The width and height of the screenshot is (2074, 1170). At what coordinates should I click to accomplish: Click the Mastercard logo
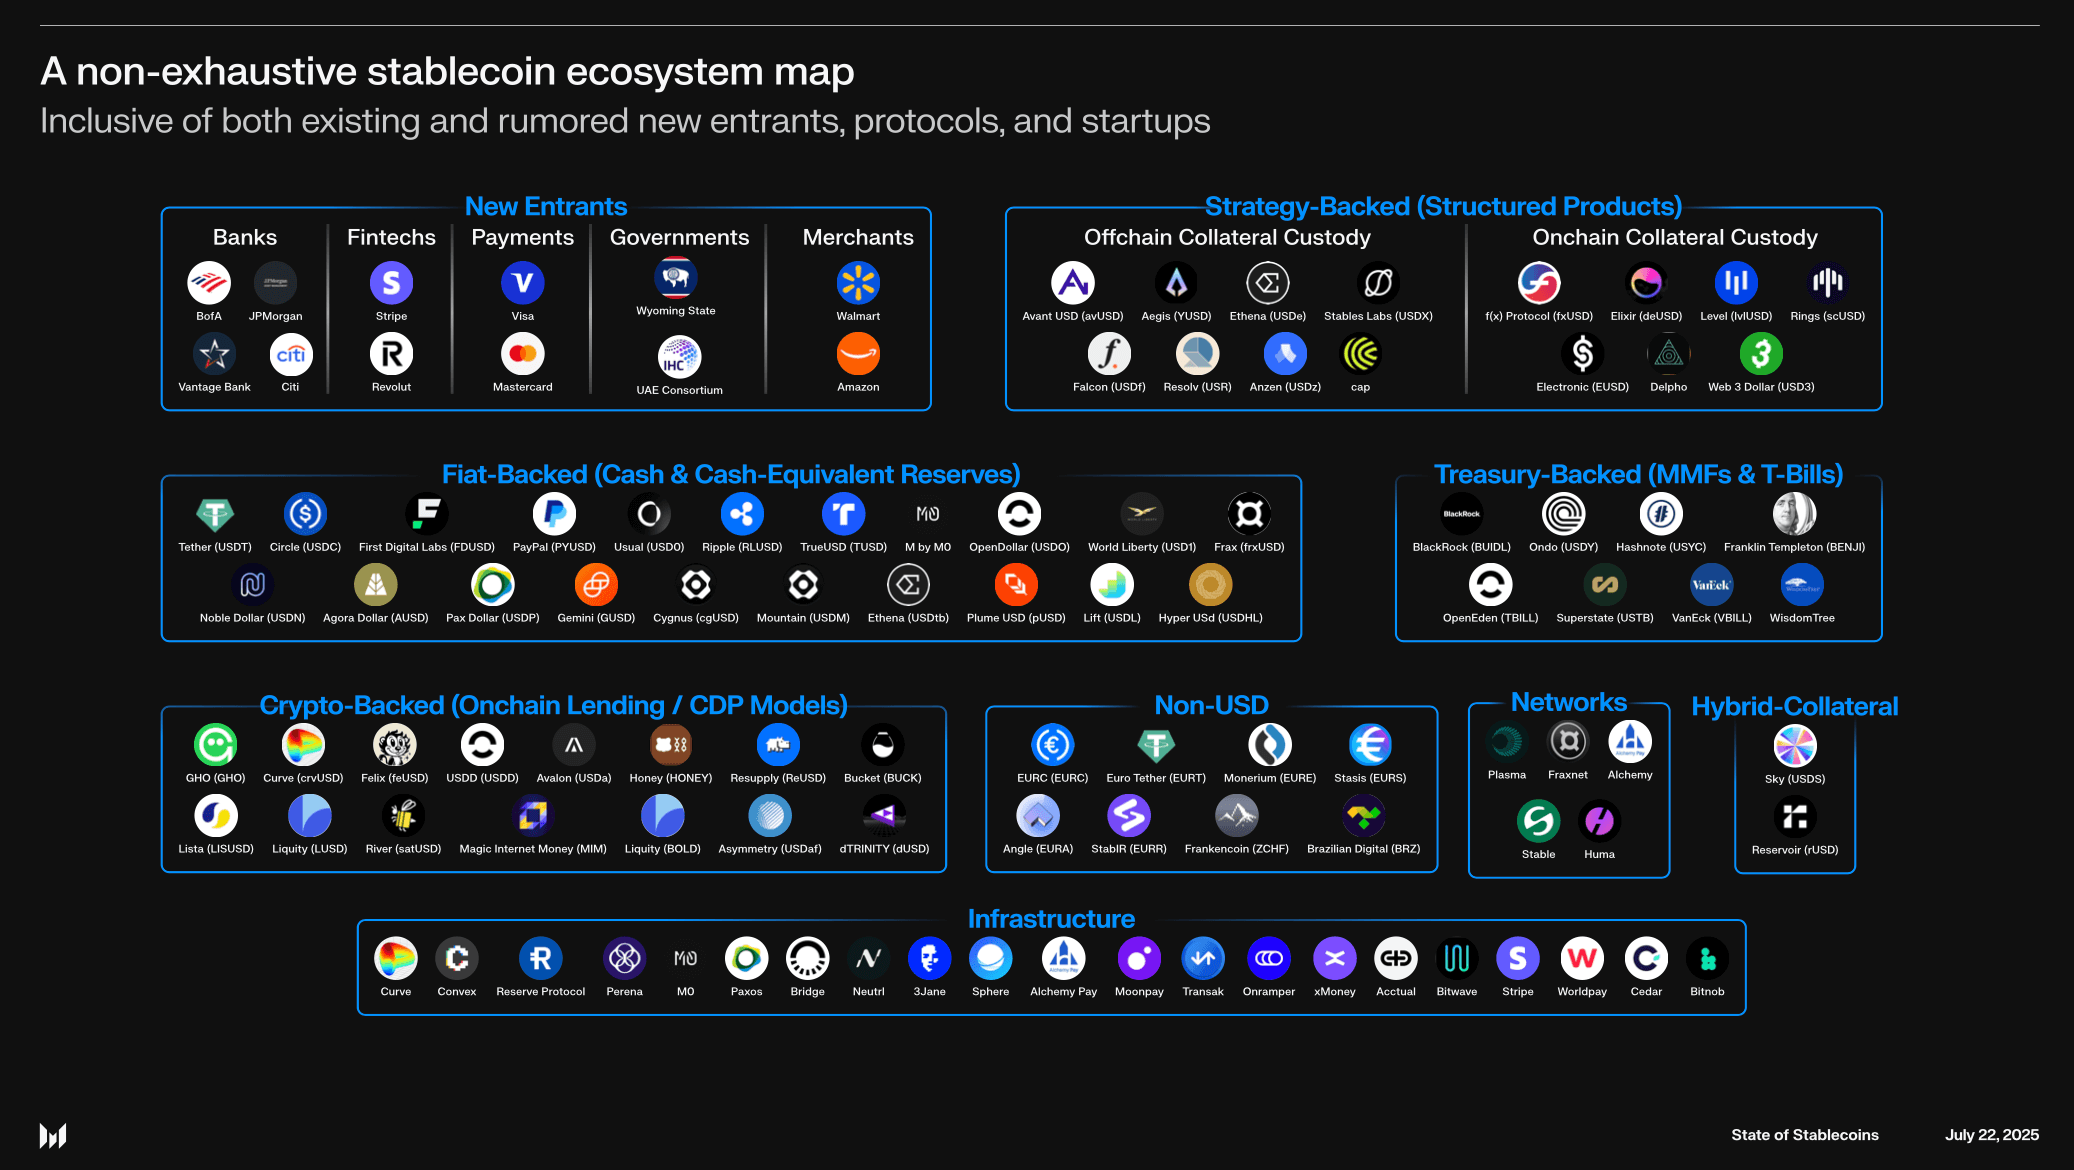[x=522, y=354]
